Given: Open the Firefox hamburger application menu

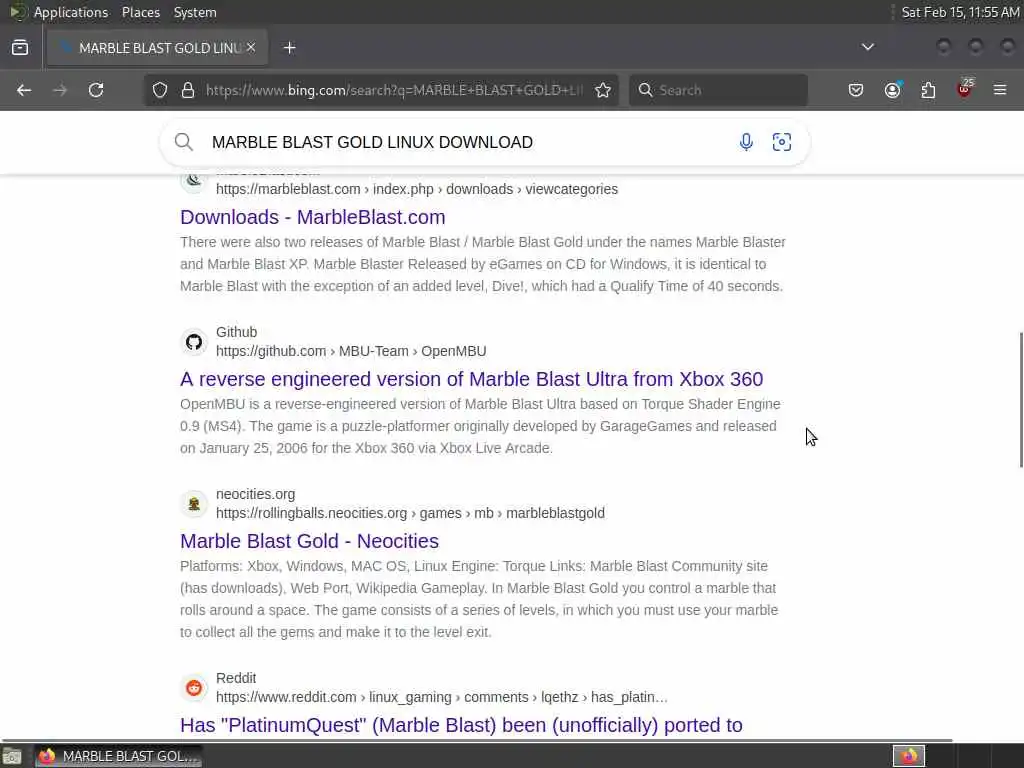Looking at the screenshot, I should pyautogui.click(x=1000, y=90).
